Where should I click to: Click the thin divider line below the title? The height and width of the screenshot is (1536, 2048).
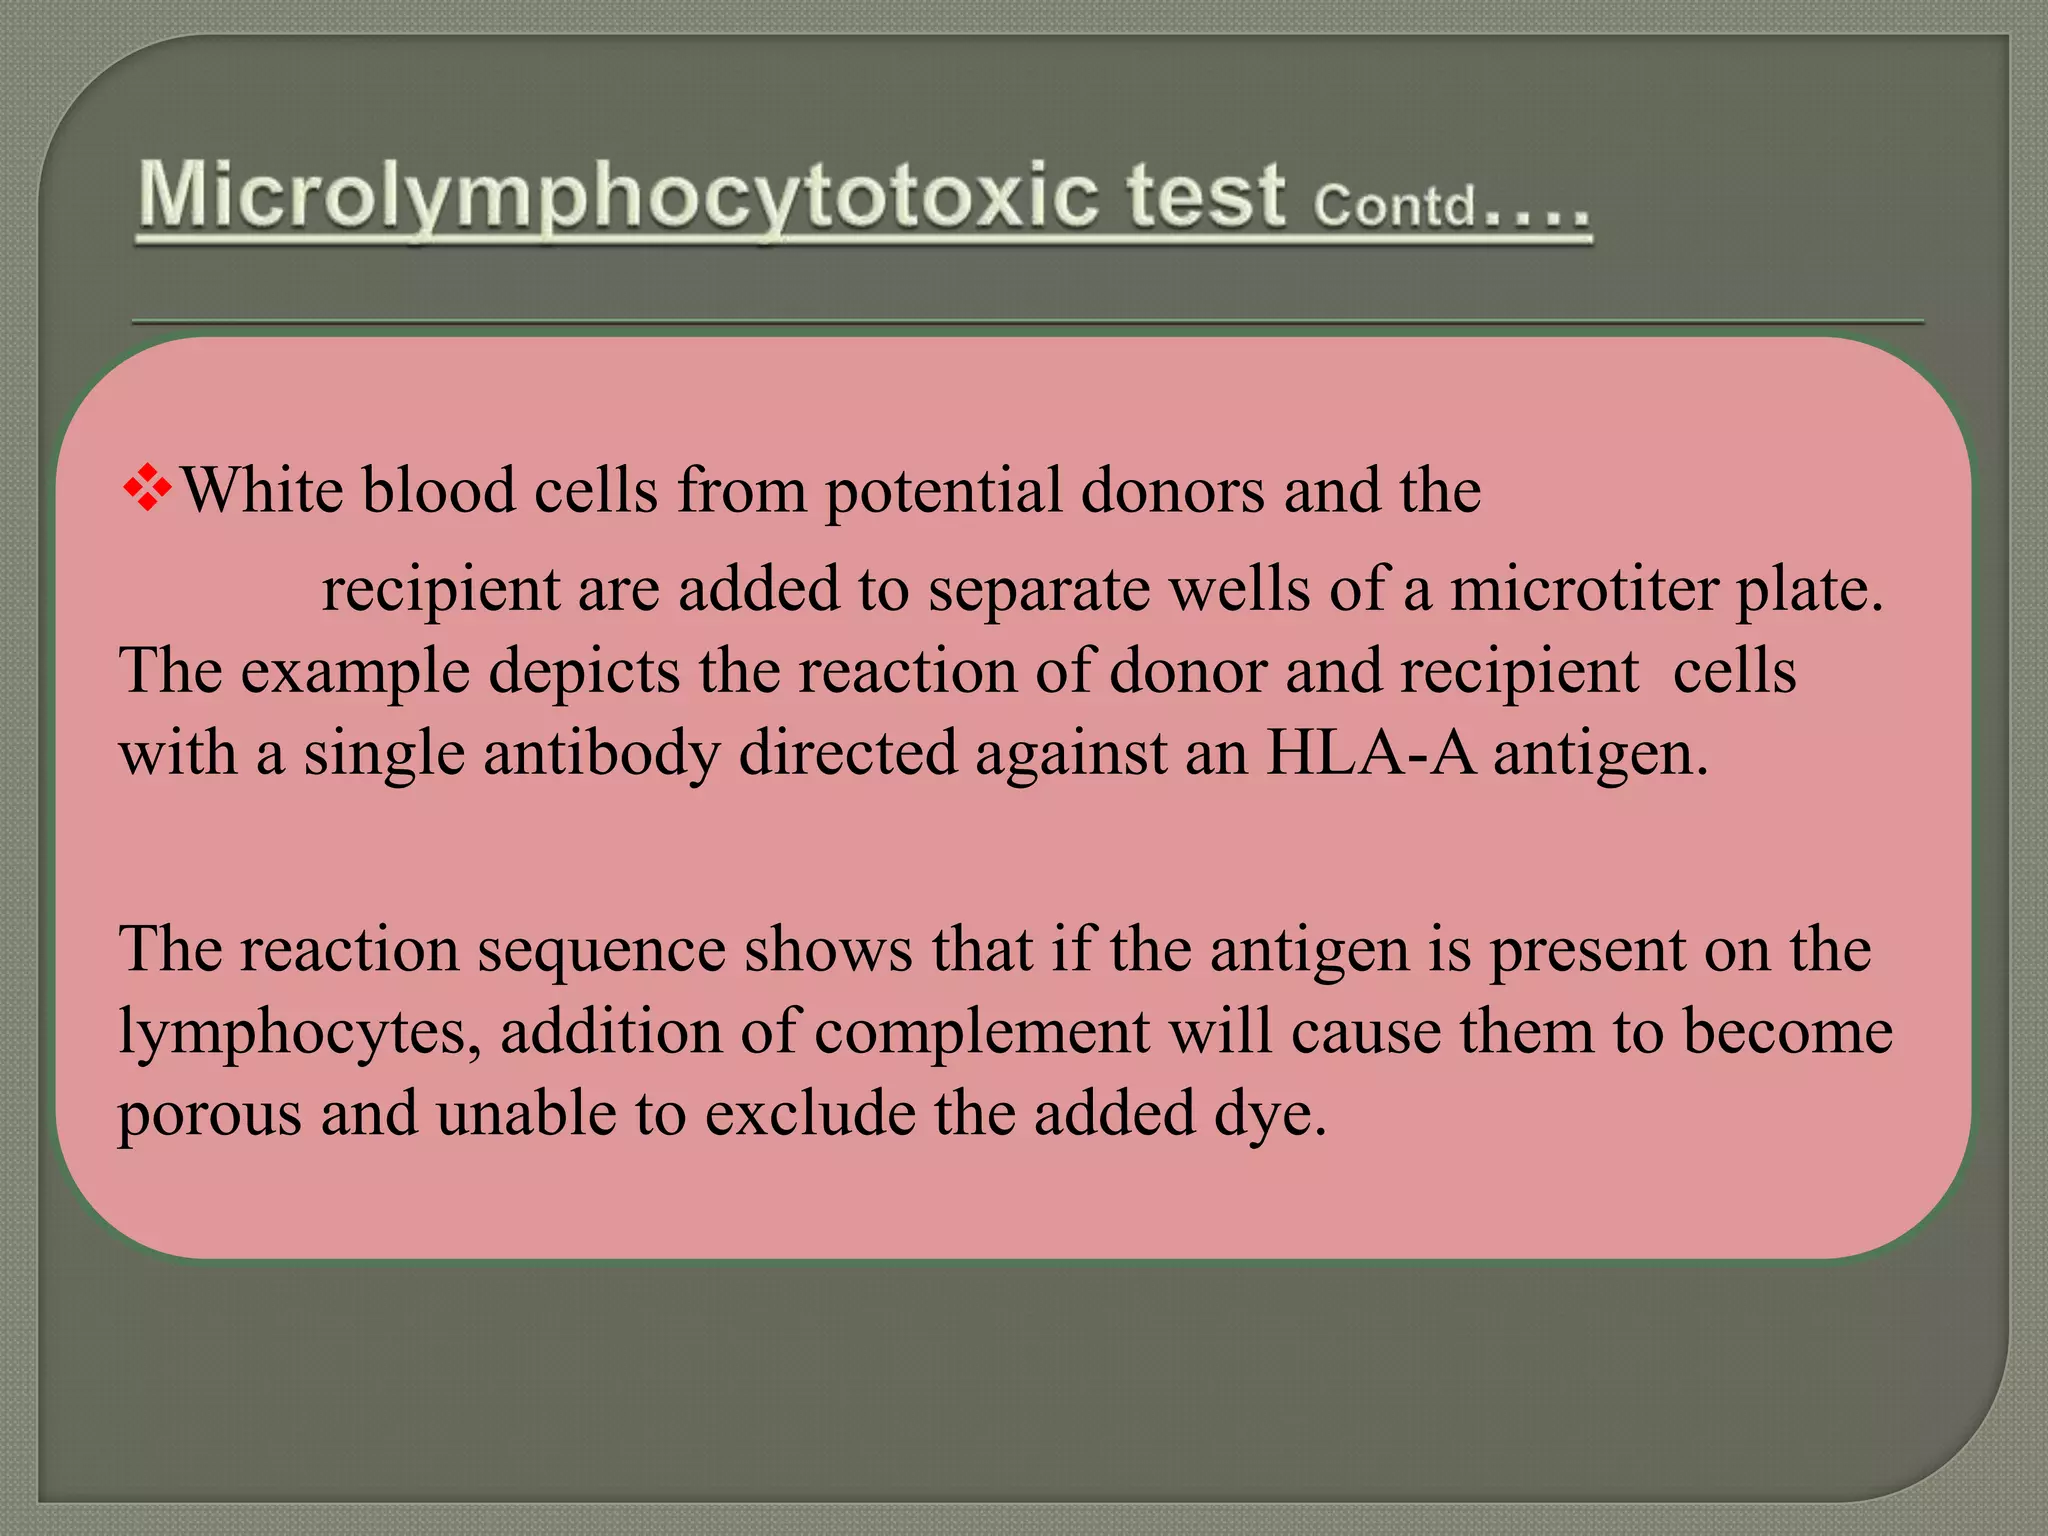click(1028, 322)
